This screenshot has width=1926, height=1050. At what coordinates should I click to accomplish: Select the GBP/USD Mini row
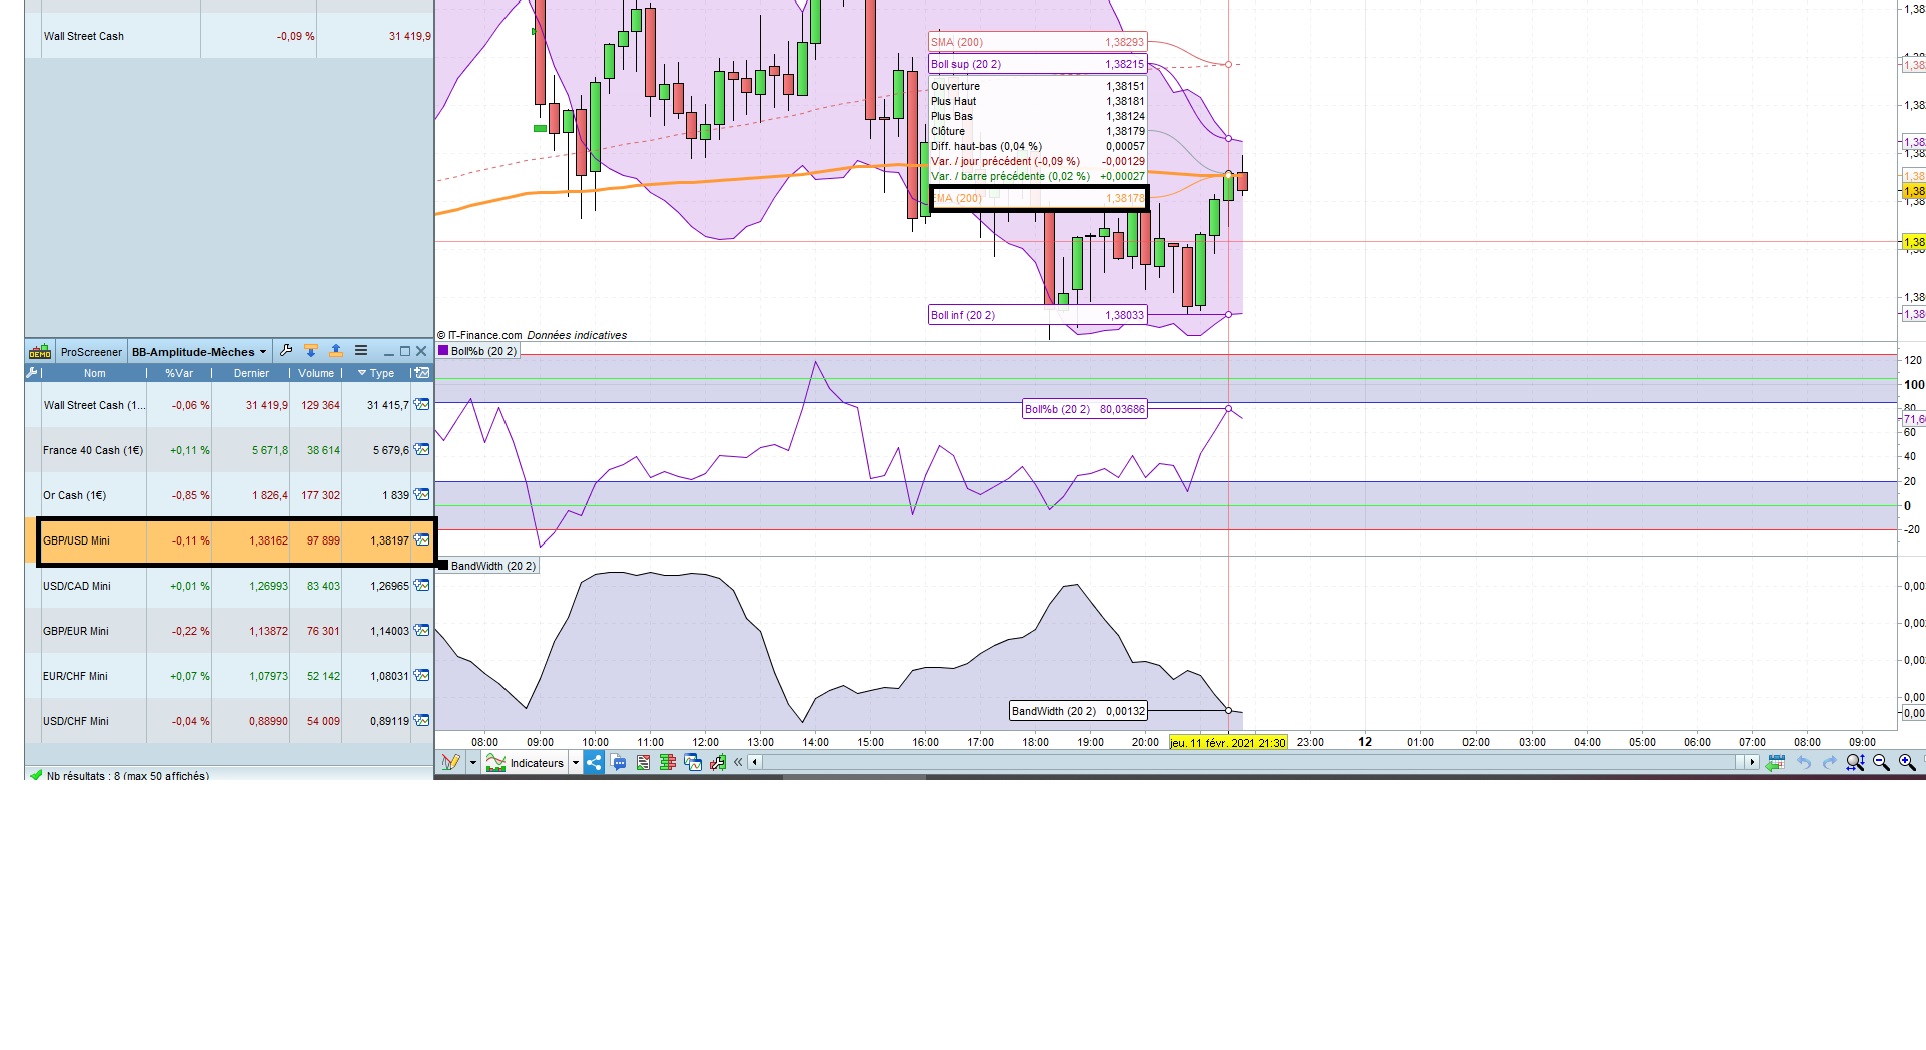[x=229, y=541]
